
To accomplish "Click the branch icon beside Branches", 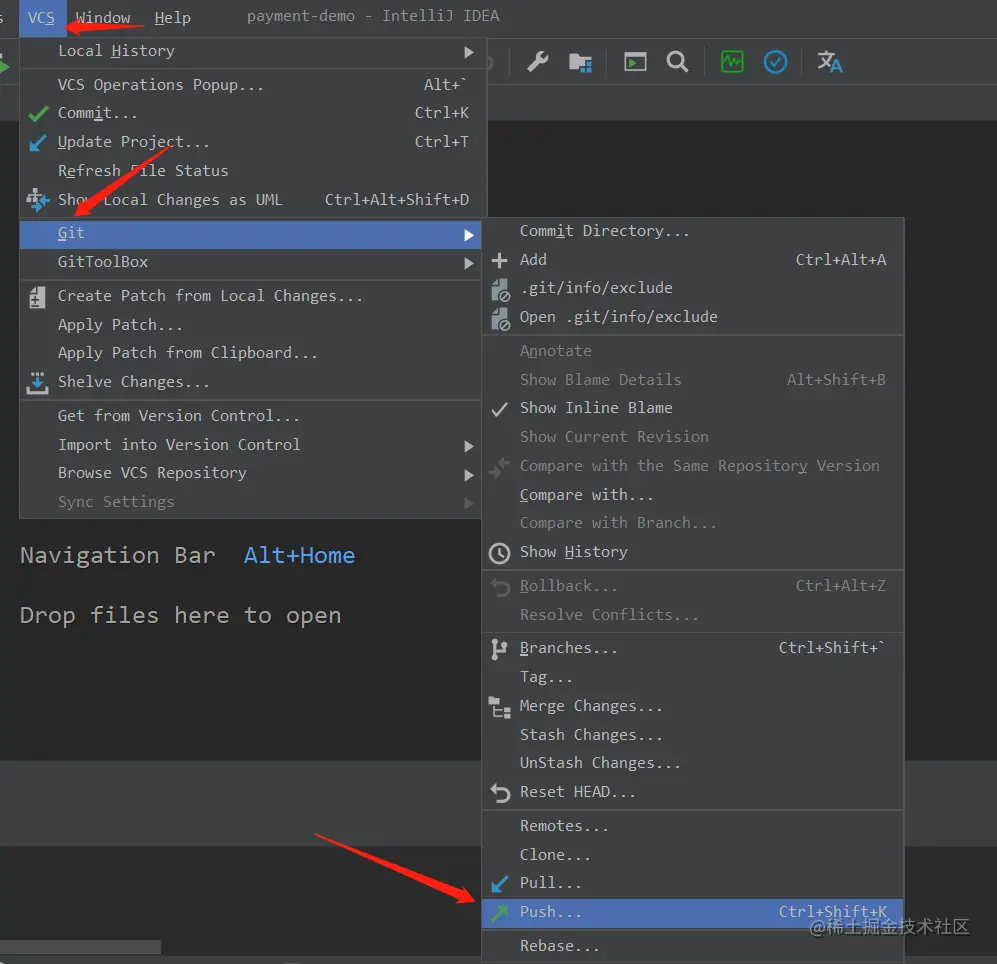I will pos(499,649).
